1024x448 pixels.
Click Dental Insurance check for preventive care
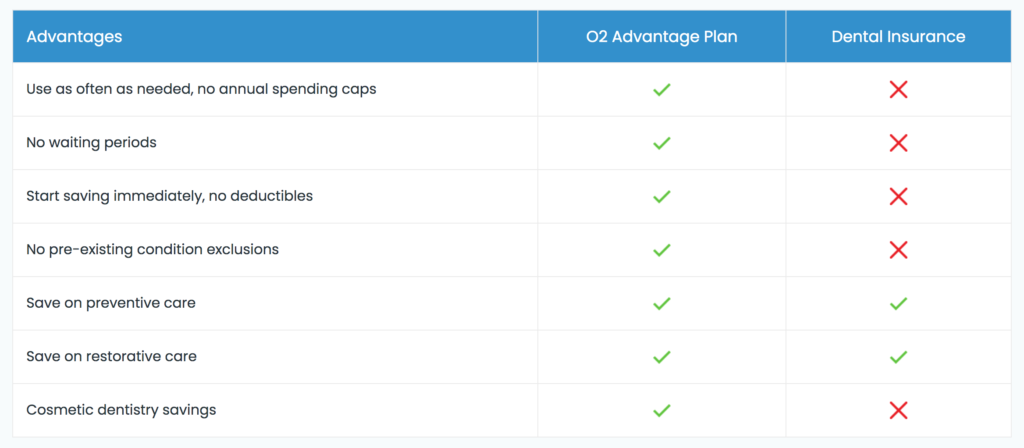coord(899,304)
